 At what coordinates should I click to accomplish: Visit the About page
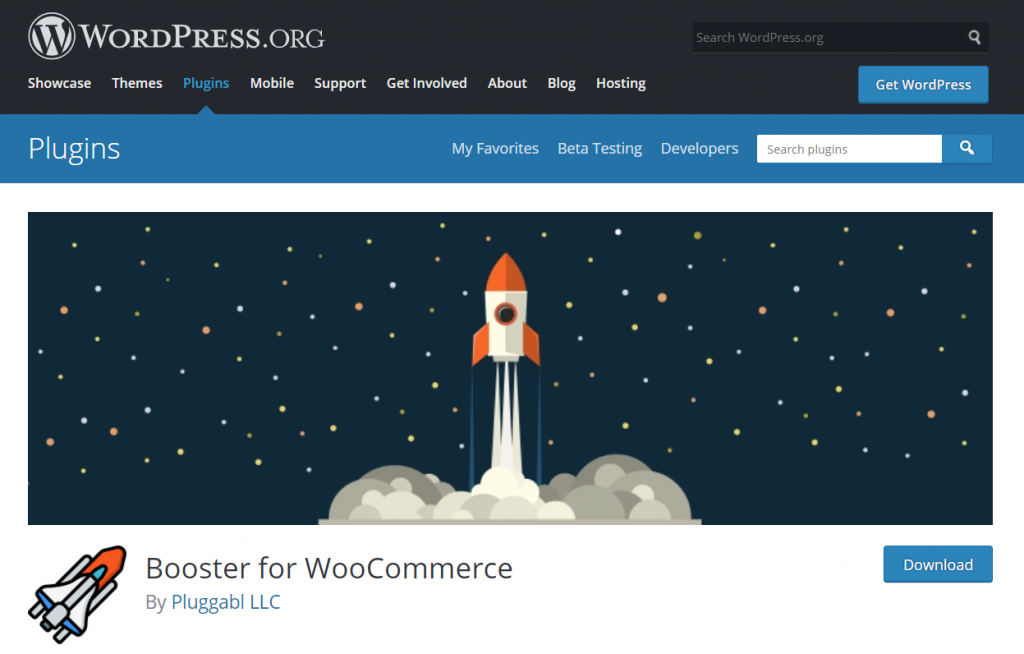tap(507, 83)
